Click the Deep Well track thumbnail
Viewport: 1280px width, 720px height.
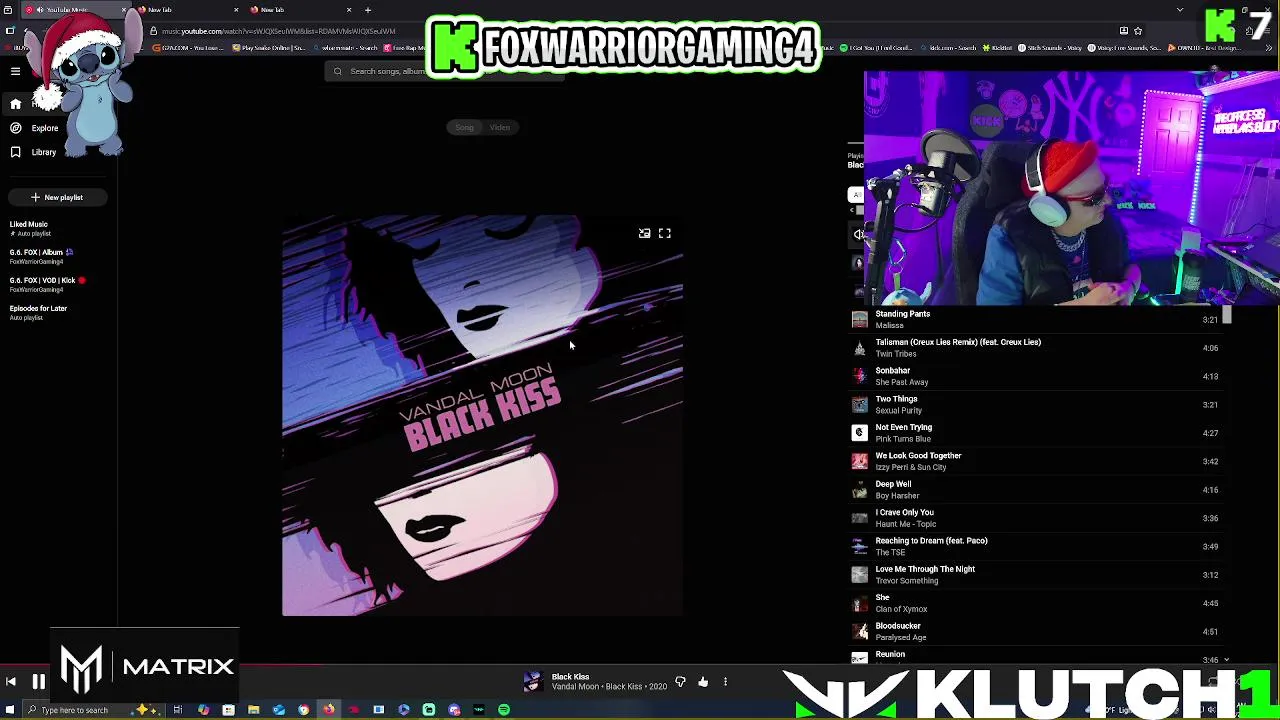point(859,490)
